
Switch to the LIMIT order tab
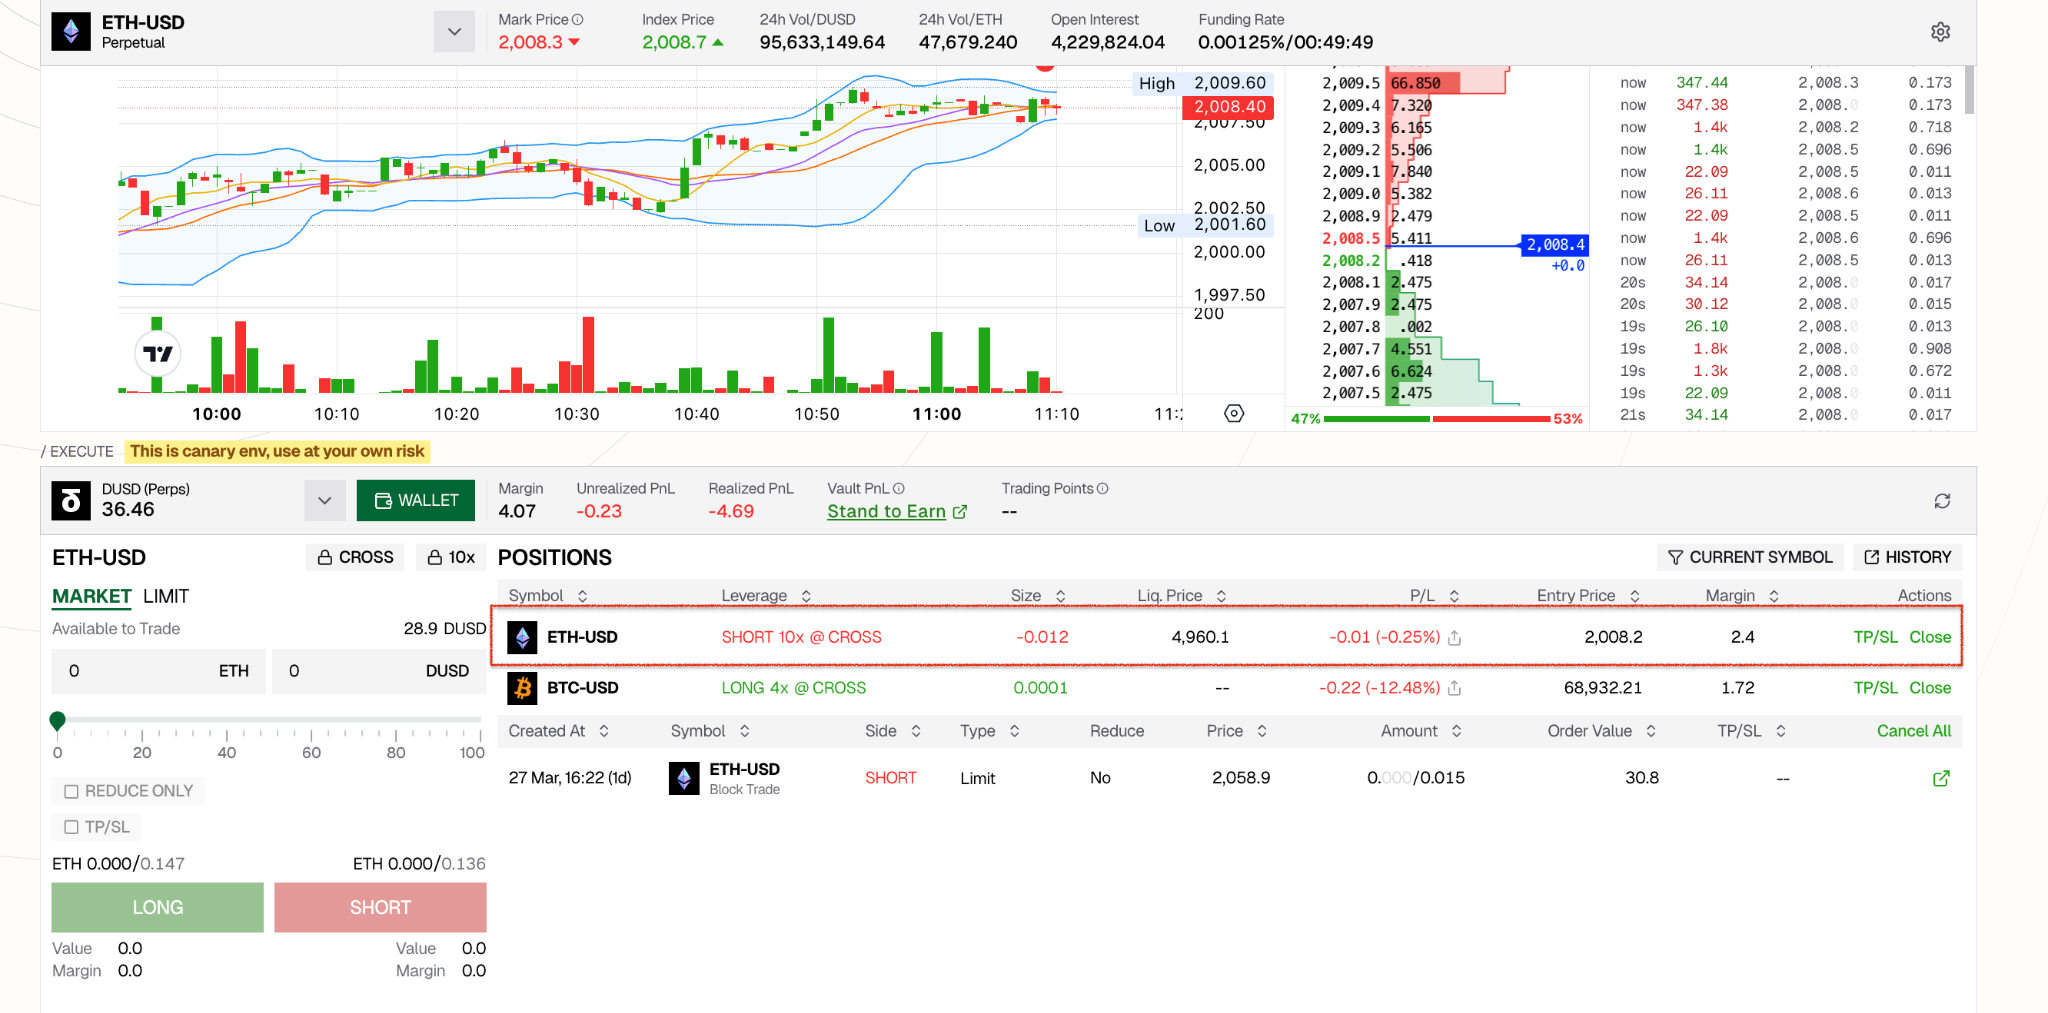click(166, 596)
